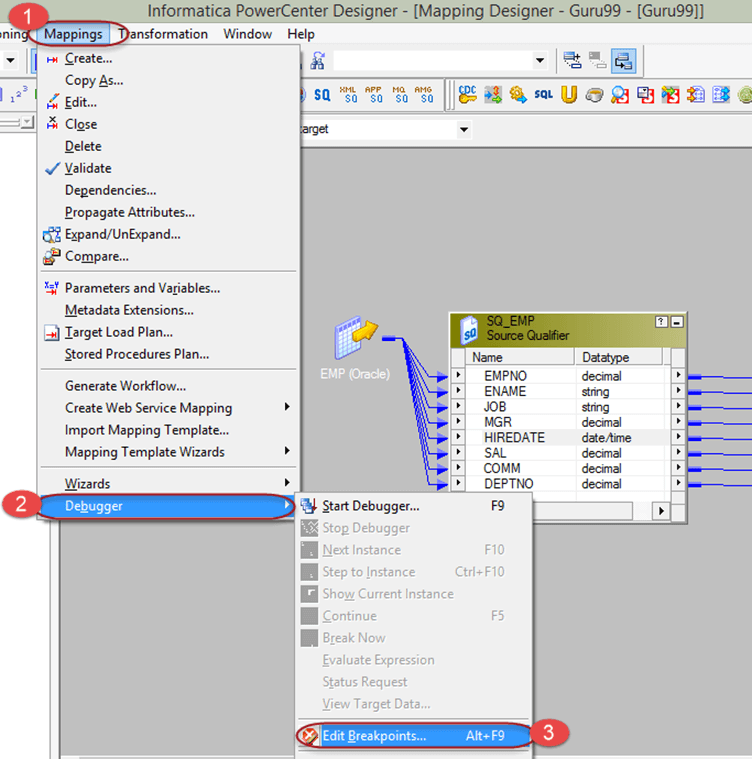Image resolution: width=752 pixels, height=759 pixels.
Task: Click the highlighted arrange-transformations toolbar icon
Action: point(623,61)
